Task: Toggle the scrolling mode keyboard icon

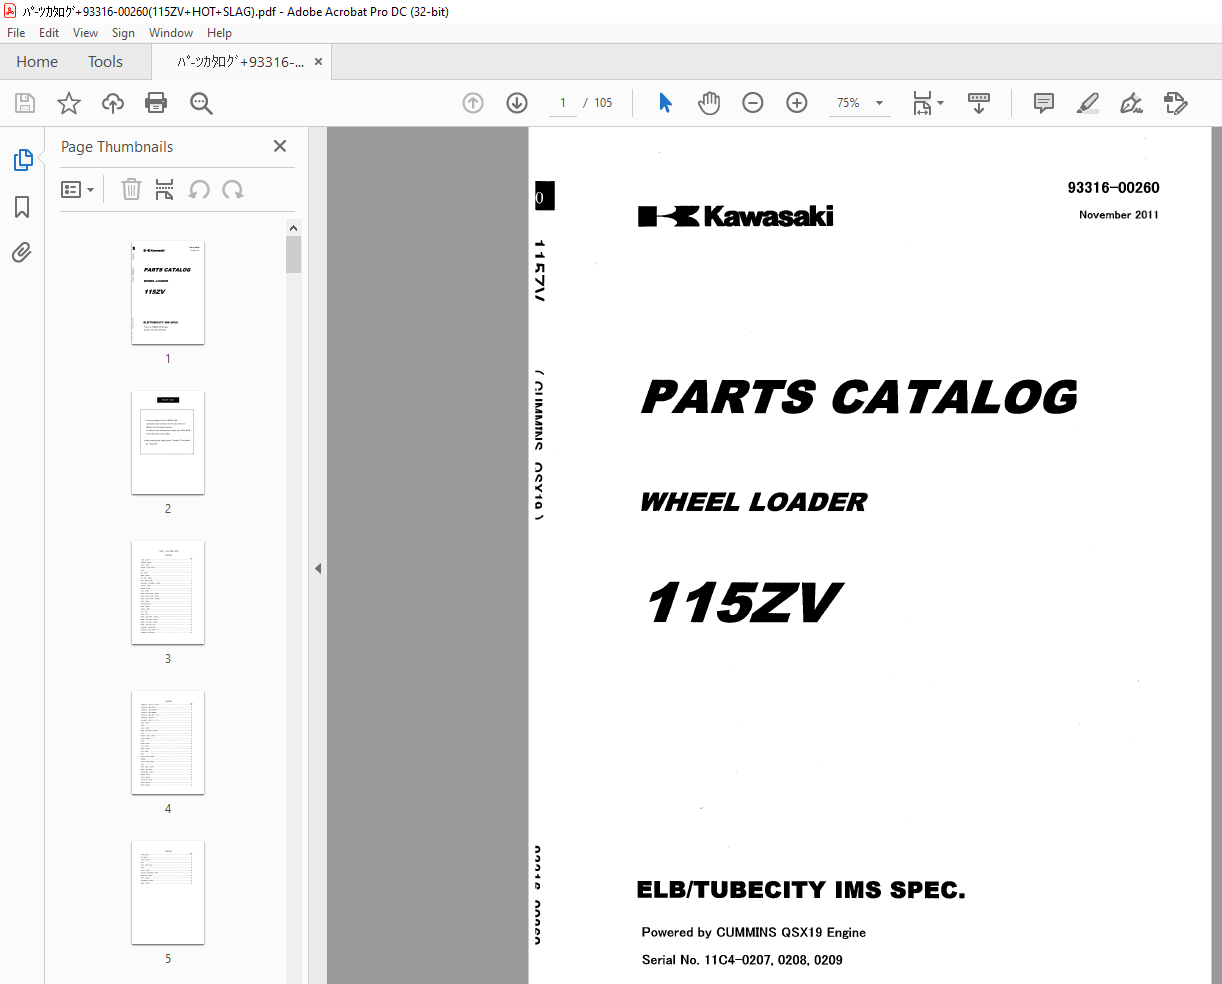Action: [x=979, y=103]
